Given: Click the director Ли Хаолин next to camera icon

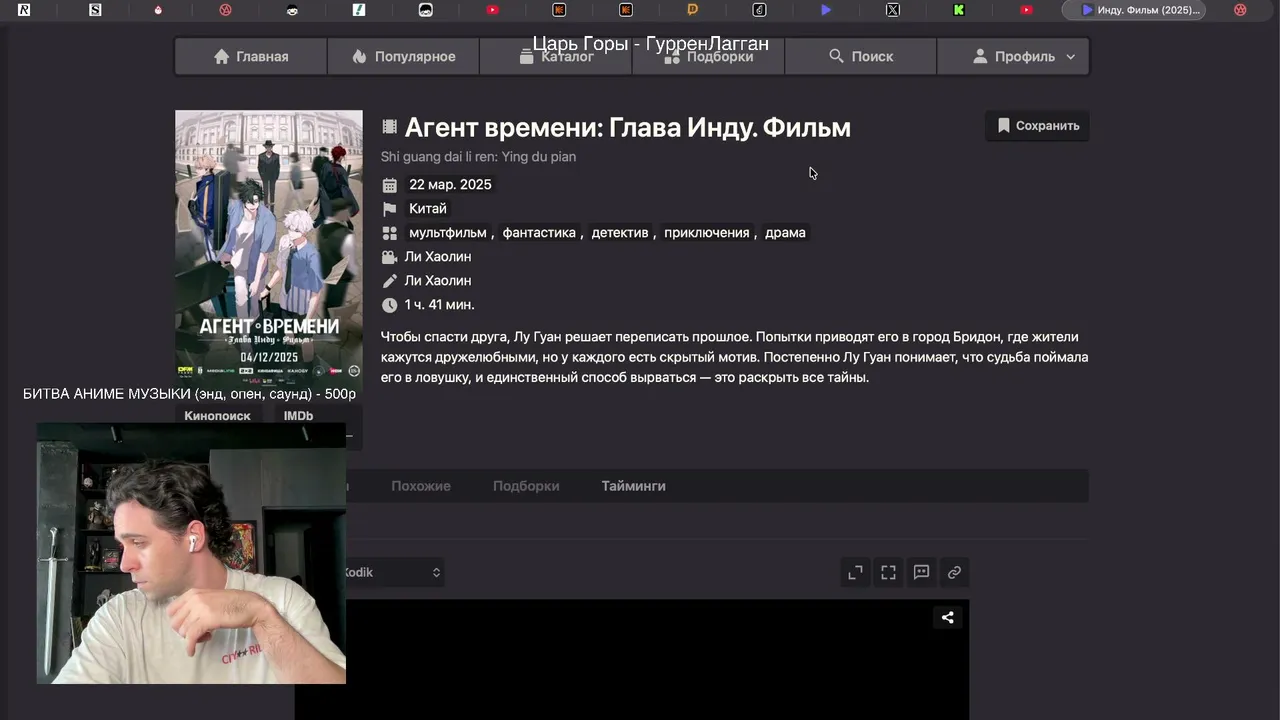Looking at the screenshot, I should [438, 257].
